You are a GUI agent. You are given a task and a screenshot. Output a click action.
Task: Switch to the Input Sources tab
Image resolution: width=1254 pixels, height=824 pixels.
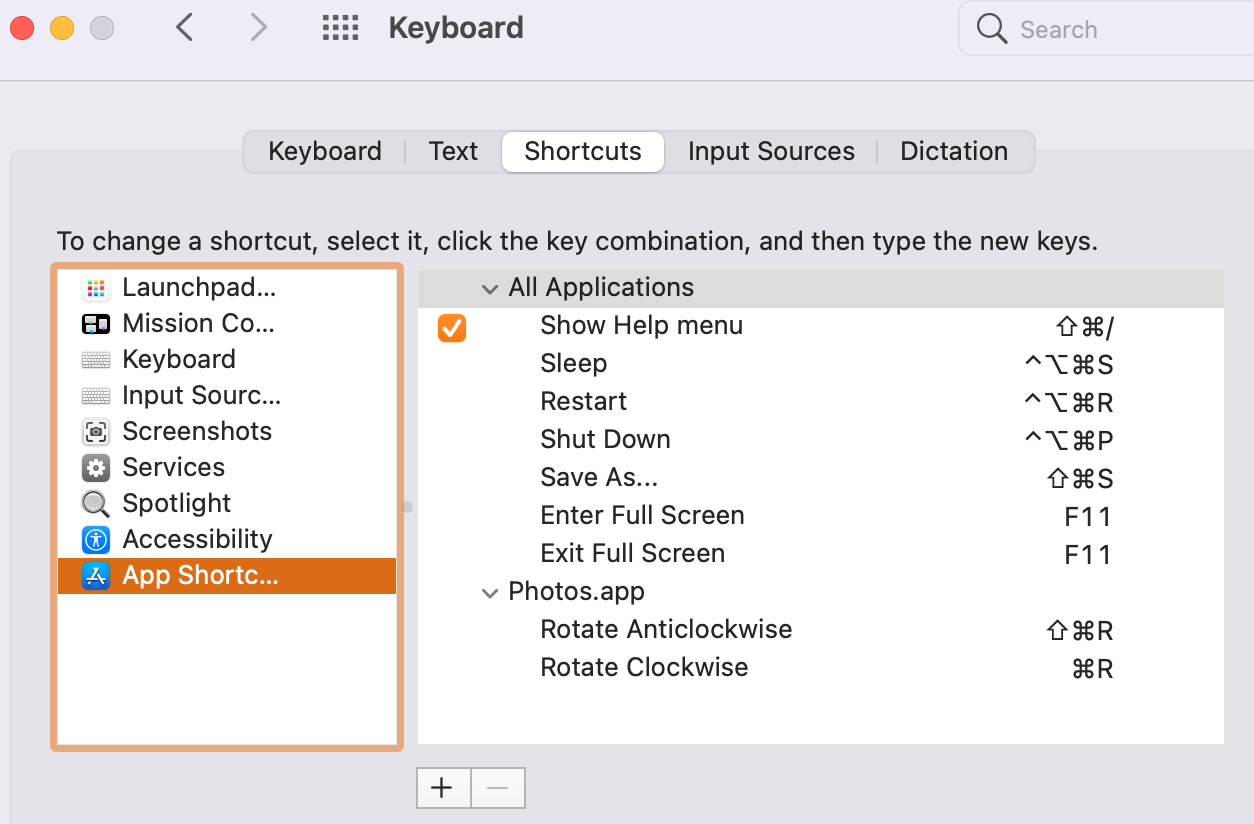[x=771, y=152]
